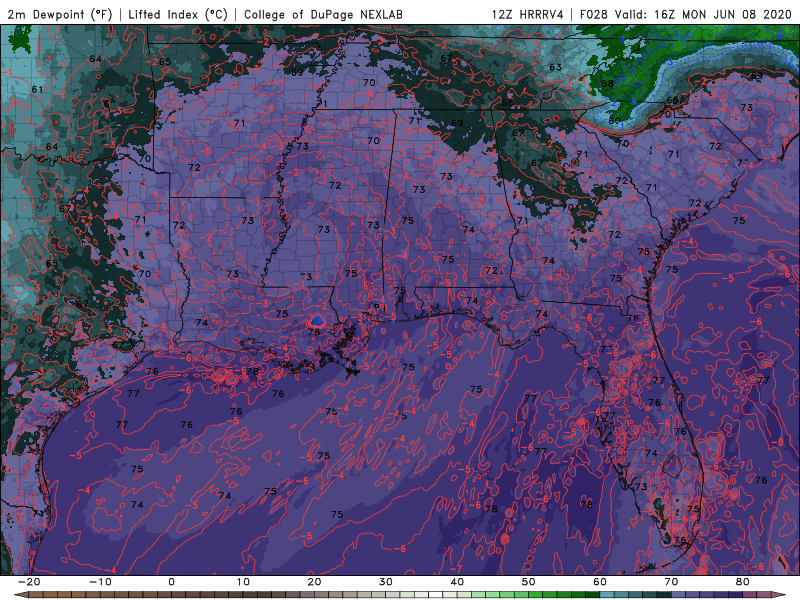
Task: Click the "2m Dewpoint (°F)" title text
Action: click(59, 14)
